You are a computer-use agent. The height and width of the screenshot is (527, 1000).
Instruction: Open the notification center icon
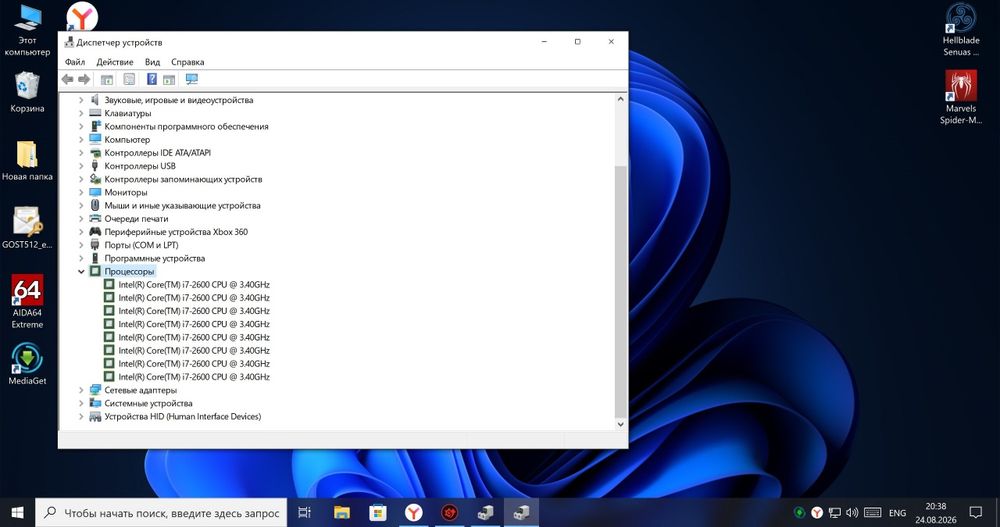975,512
